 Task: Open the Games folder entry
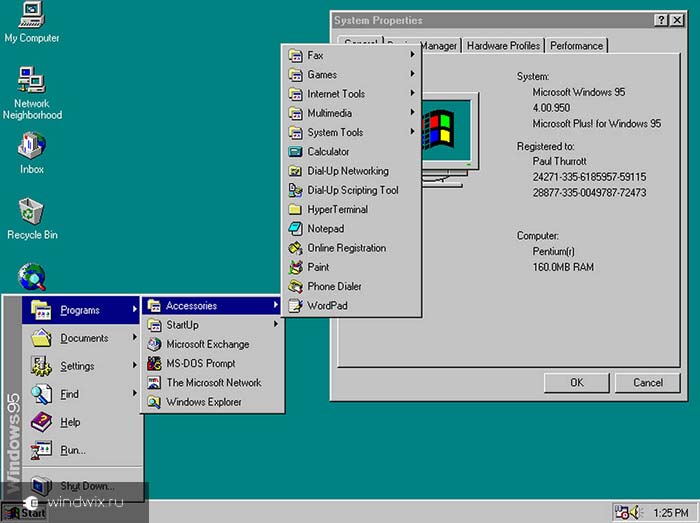click(x=352, y=74)
